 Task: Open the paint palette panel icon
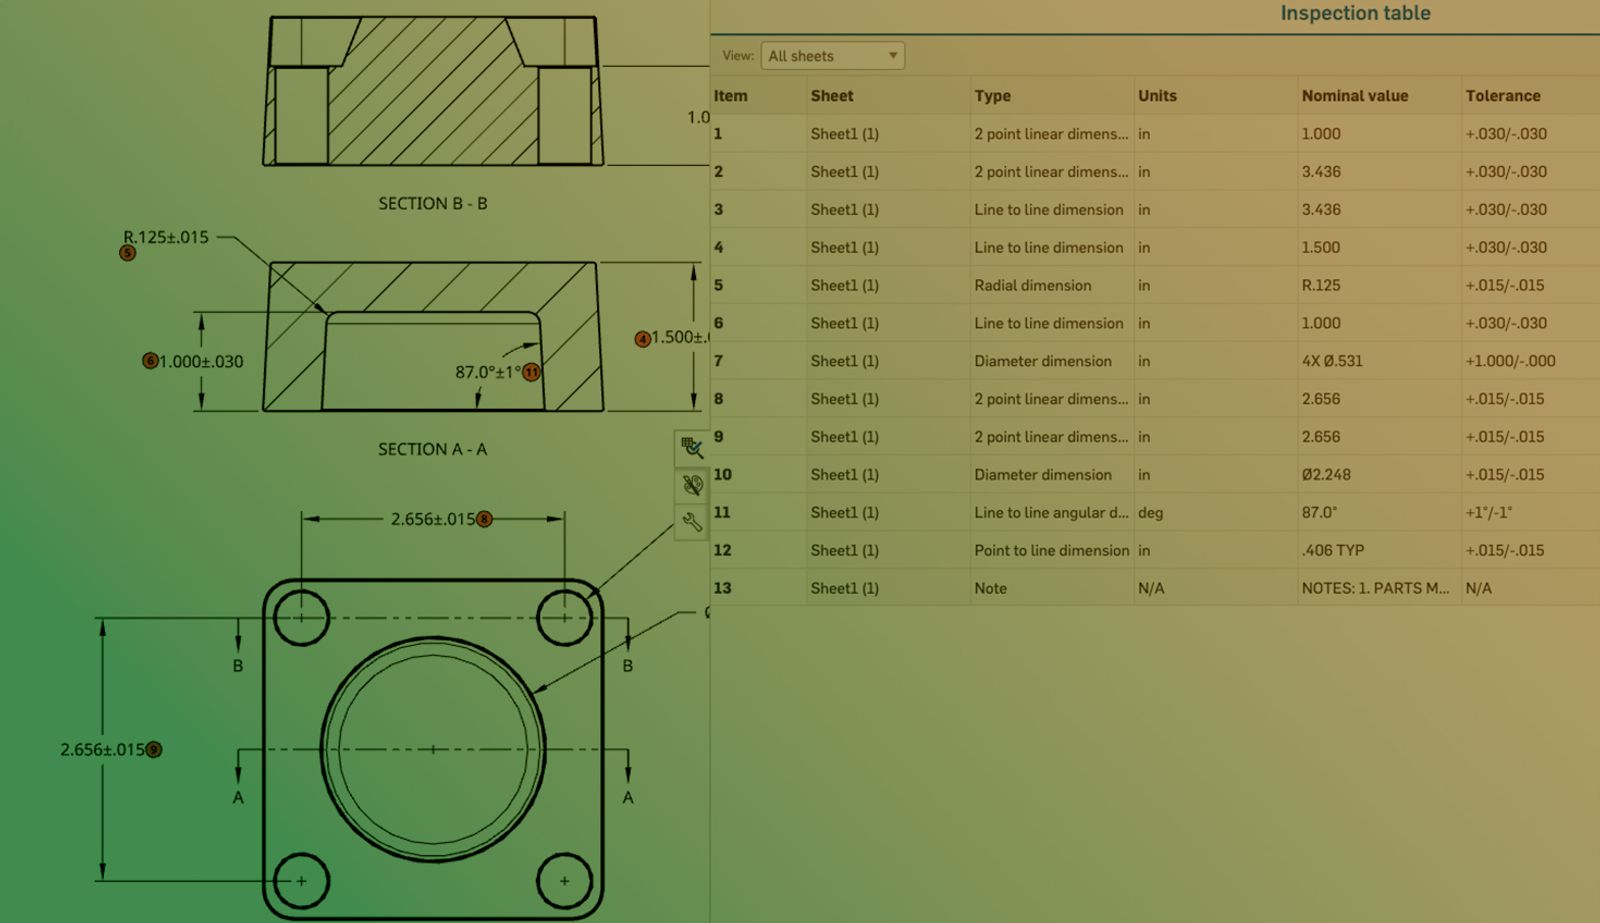tap(691, 485)
